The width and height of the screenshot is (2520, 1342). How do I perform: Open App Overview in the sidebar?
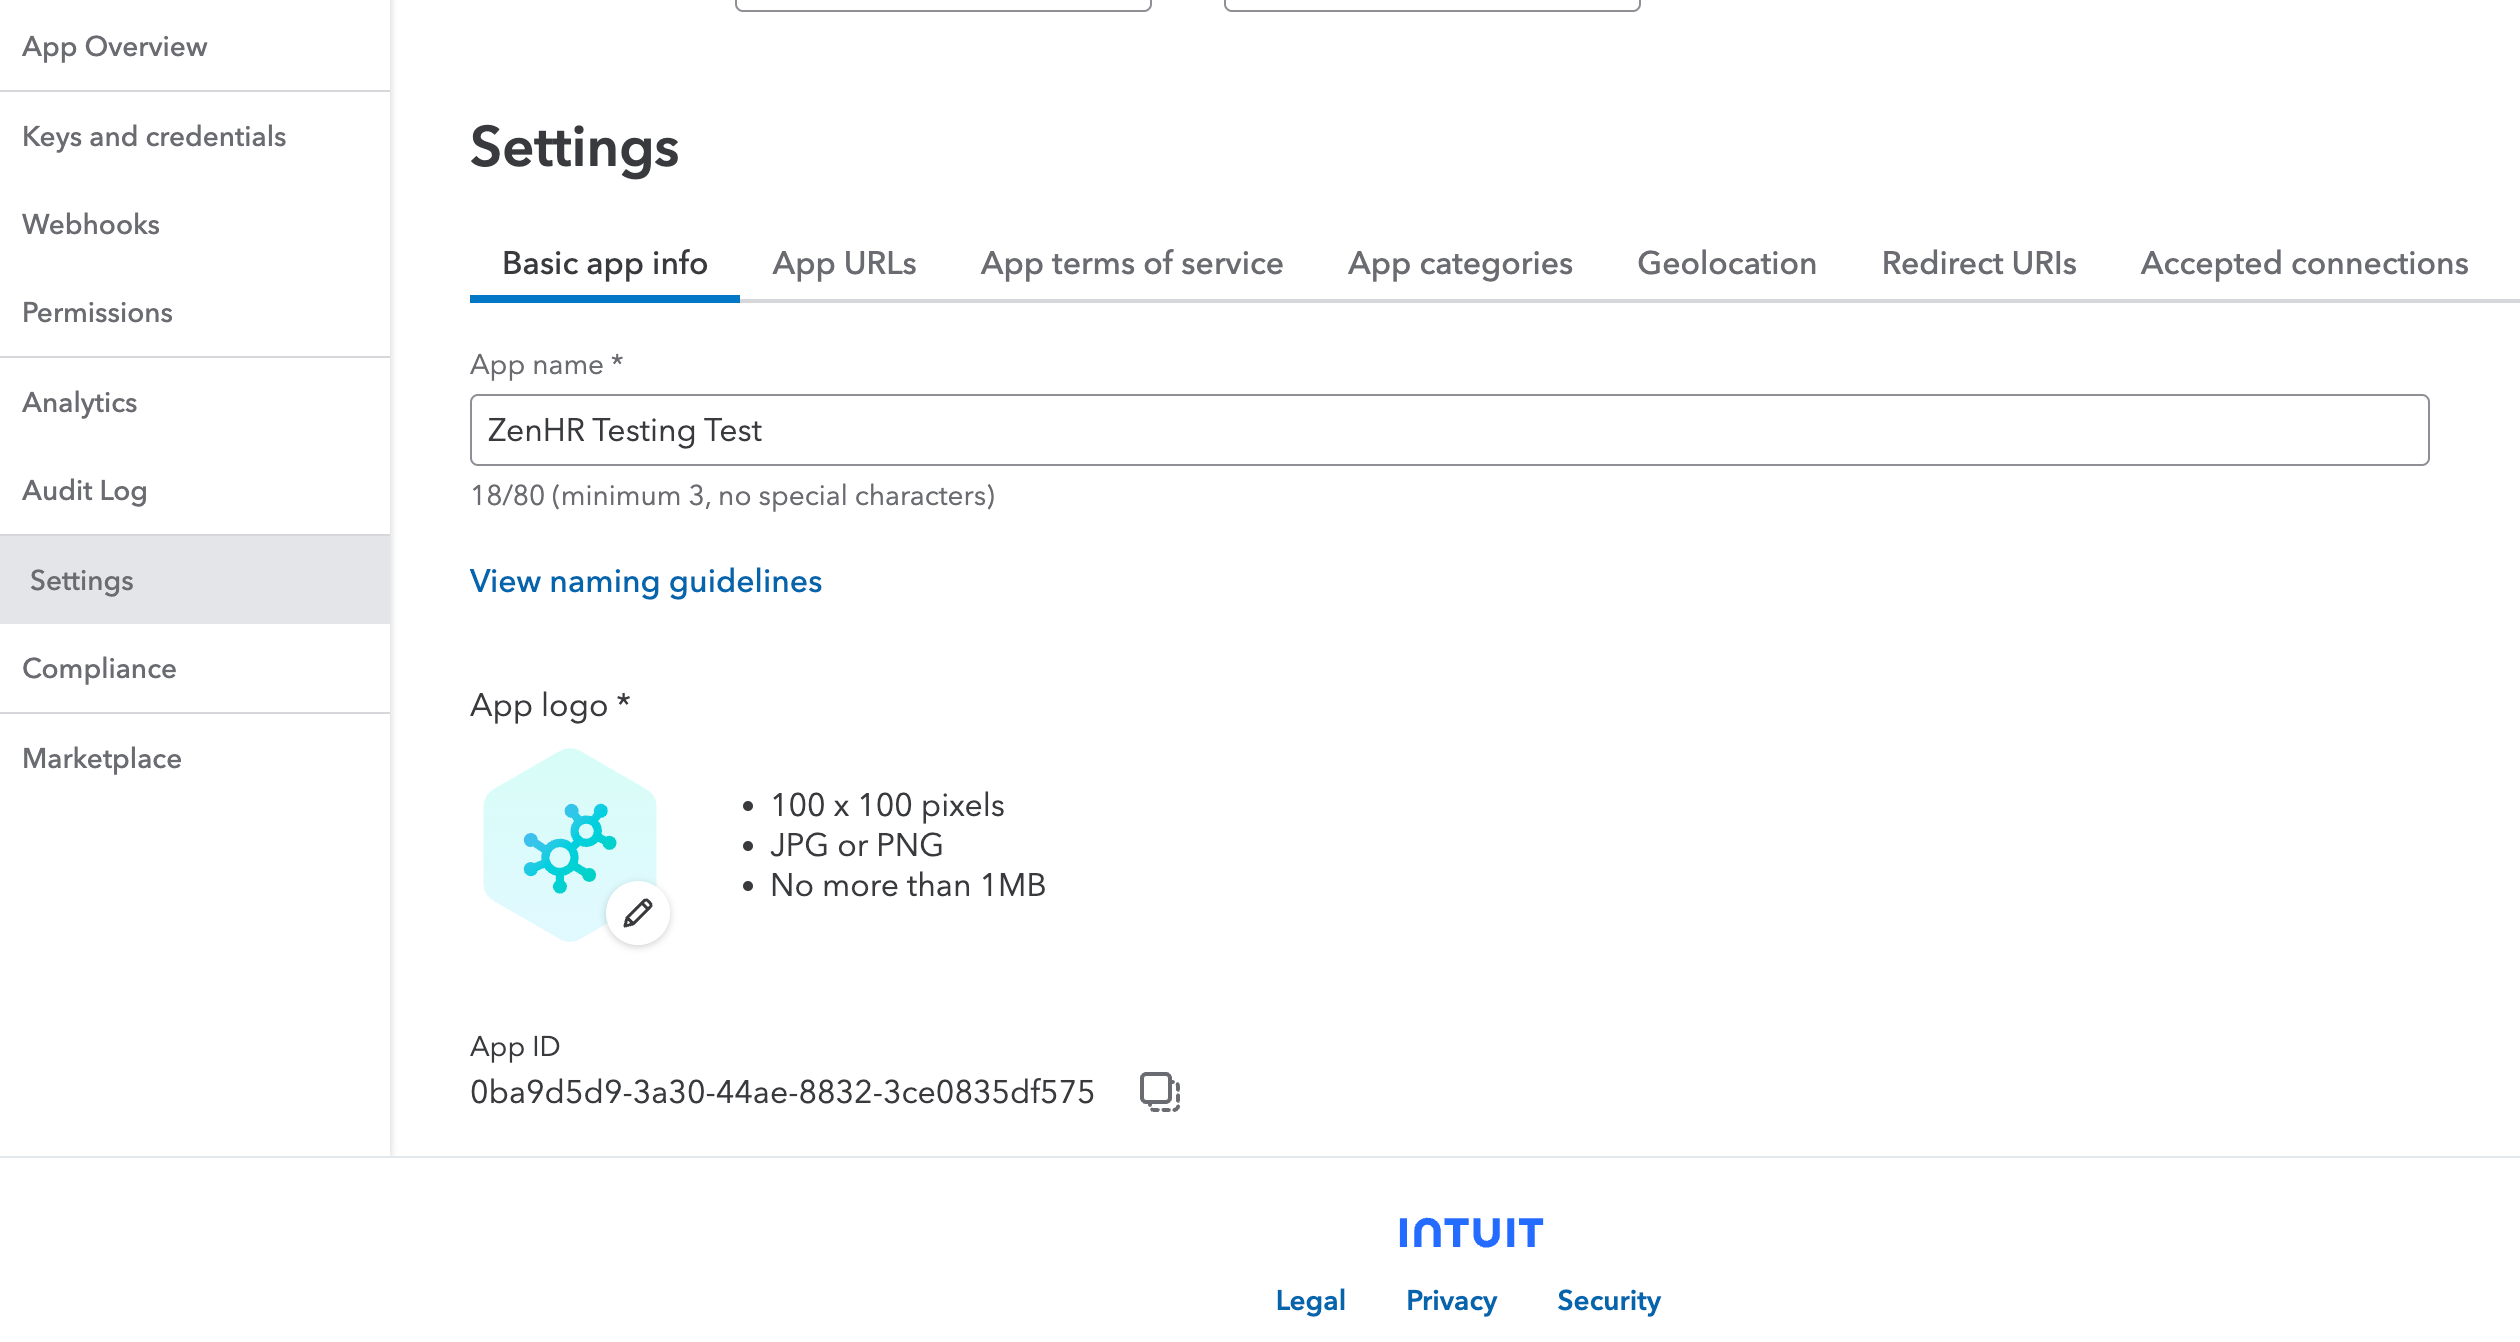pos(114,46)
